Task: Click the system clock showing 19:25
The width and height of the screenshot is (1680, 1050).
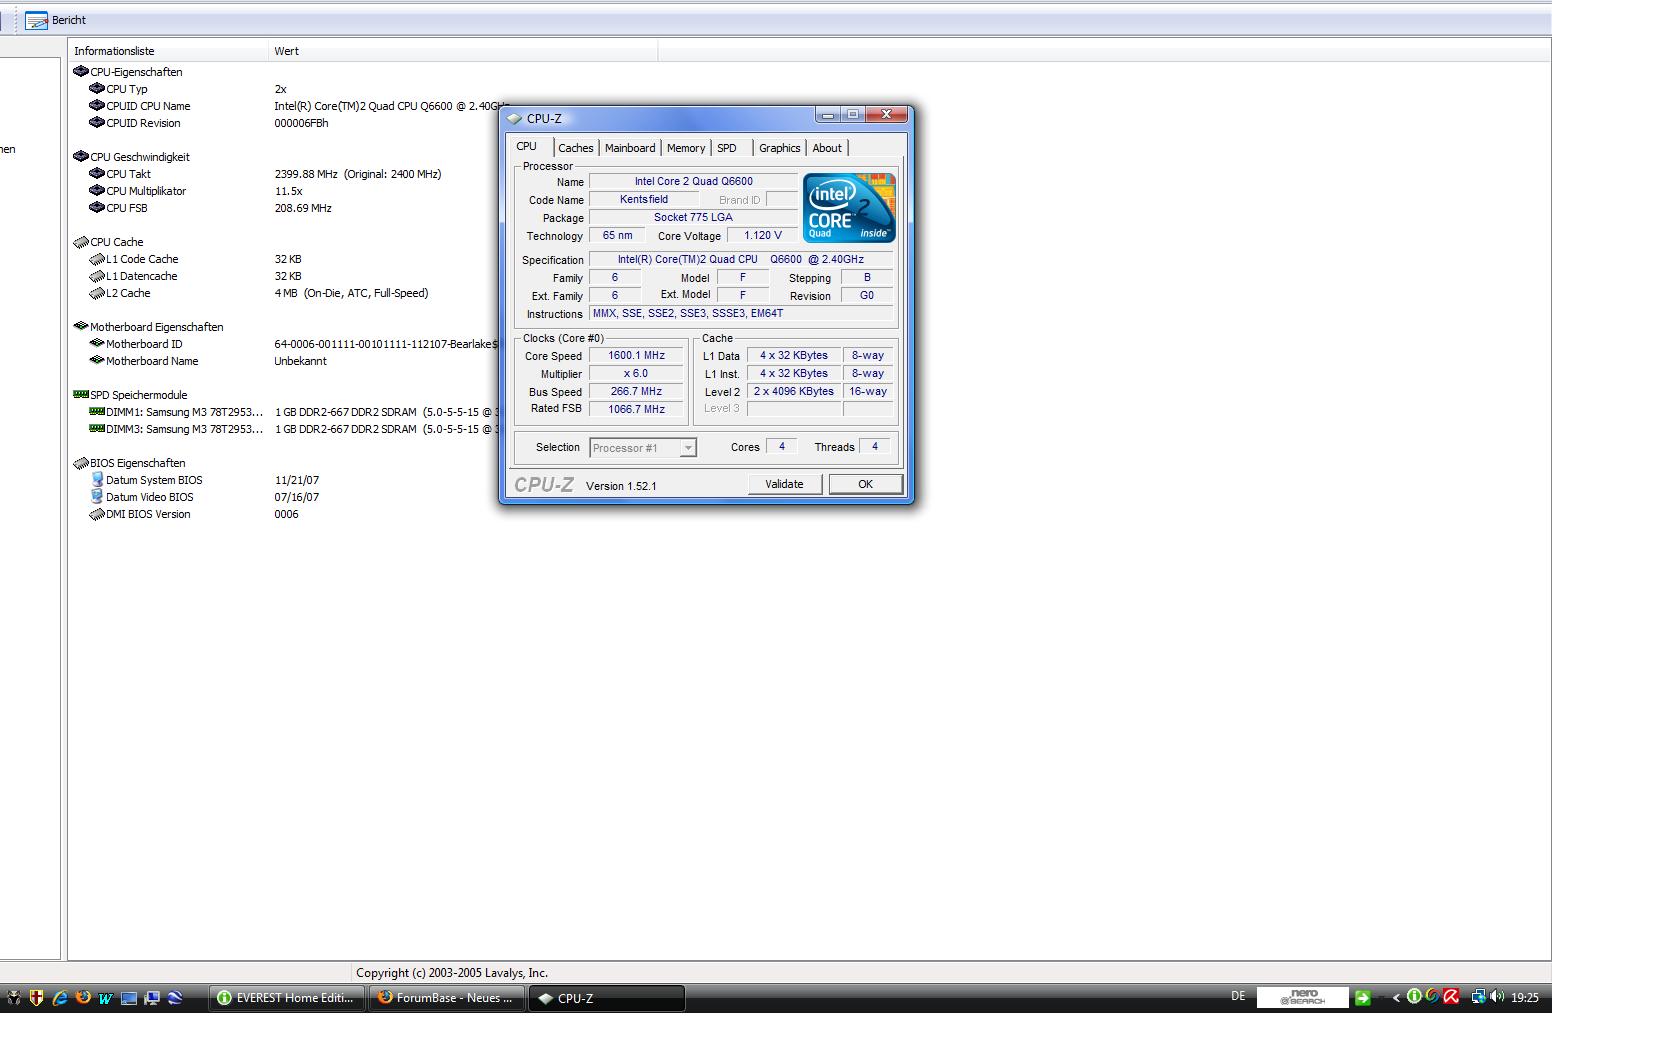Action: pyautogui.click(x=1525, y=997)
